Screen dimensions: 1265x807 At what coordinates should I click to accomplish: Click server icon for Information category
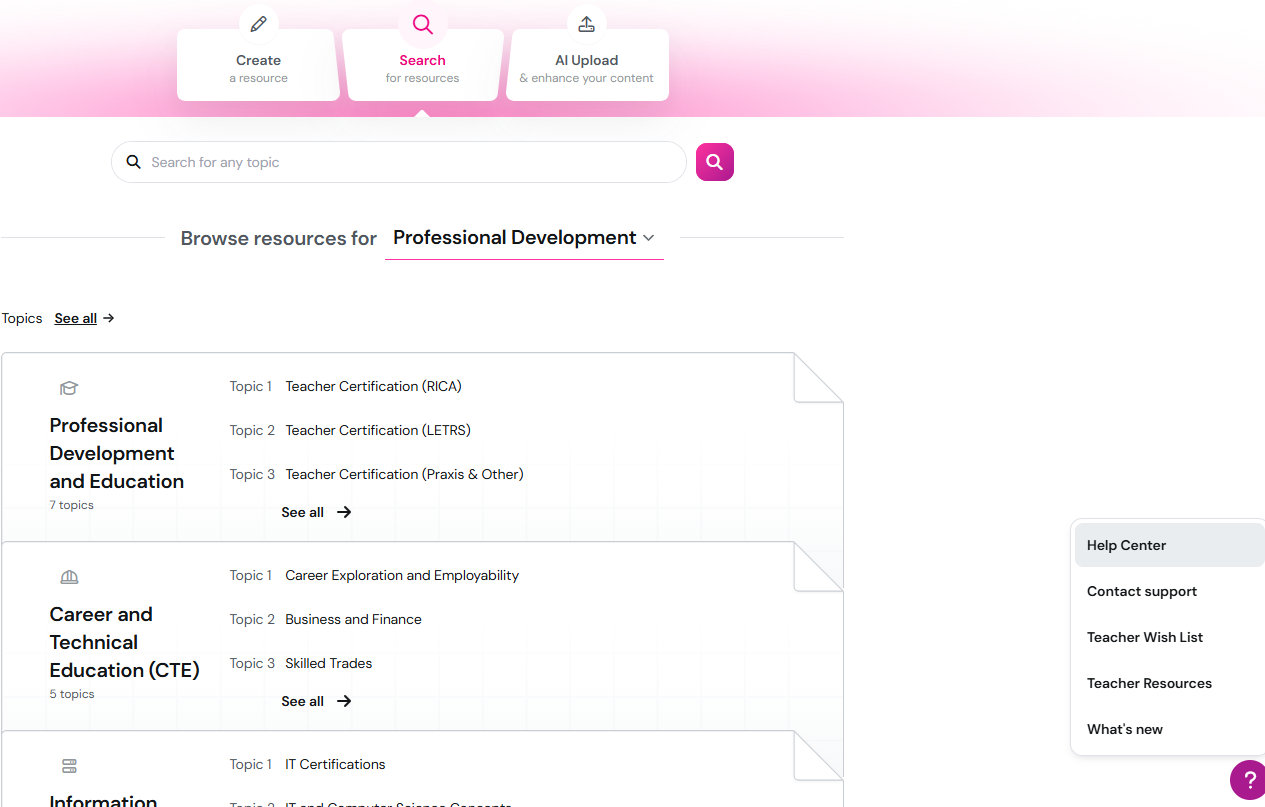click(69, 766)
